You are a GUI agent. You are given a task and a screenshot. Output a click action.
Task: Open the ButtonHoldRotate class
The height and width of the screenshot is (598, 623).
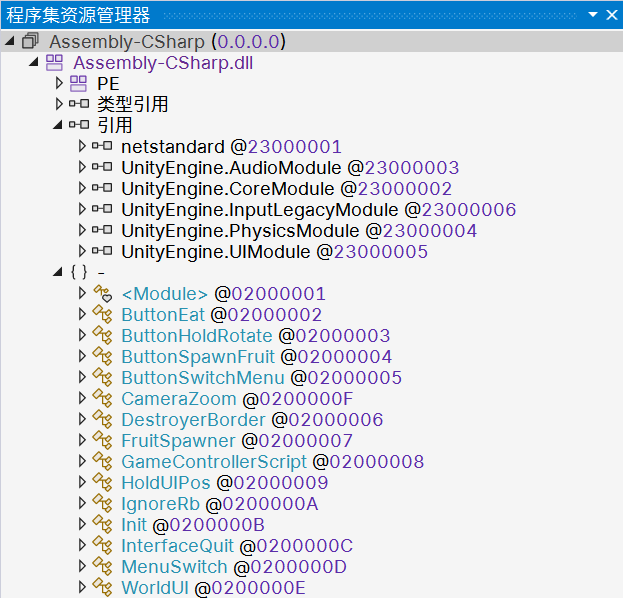point(255,336)
